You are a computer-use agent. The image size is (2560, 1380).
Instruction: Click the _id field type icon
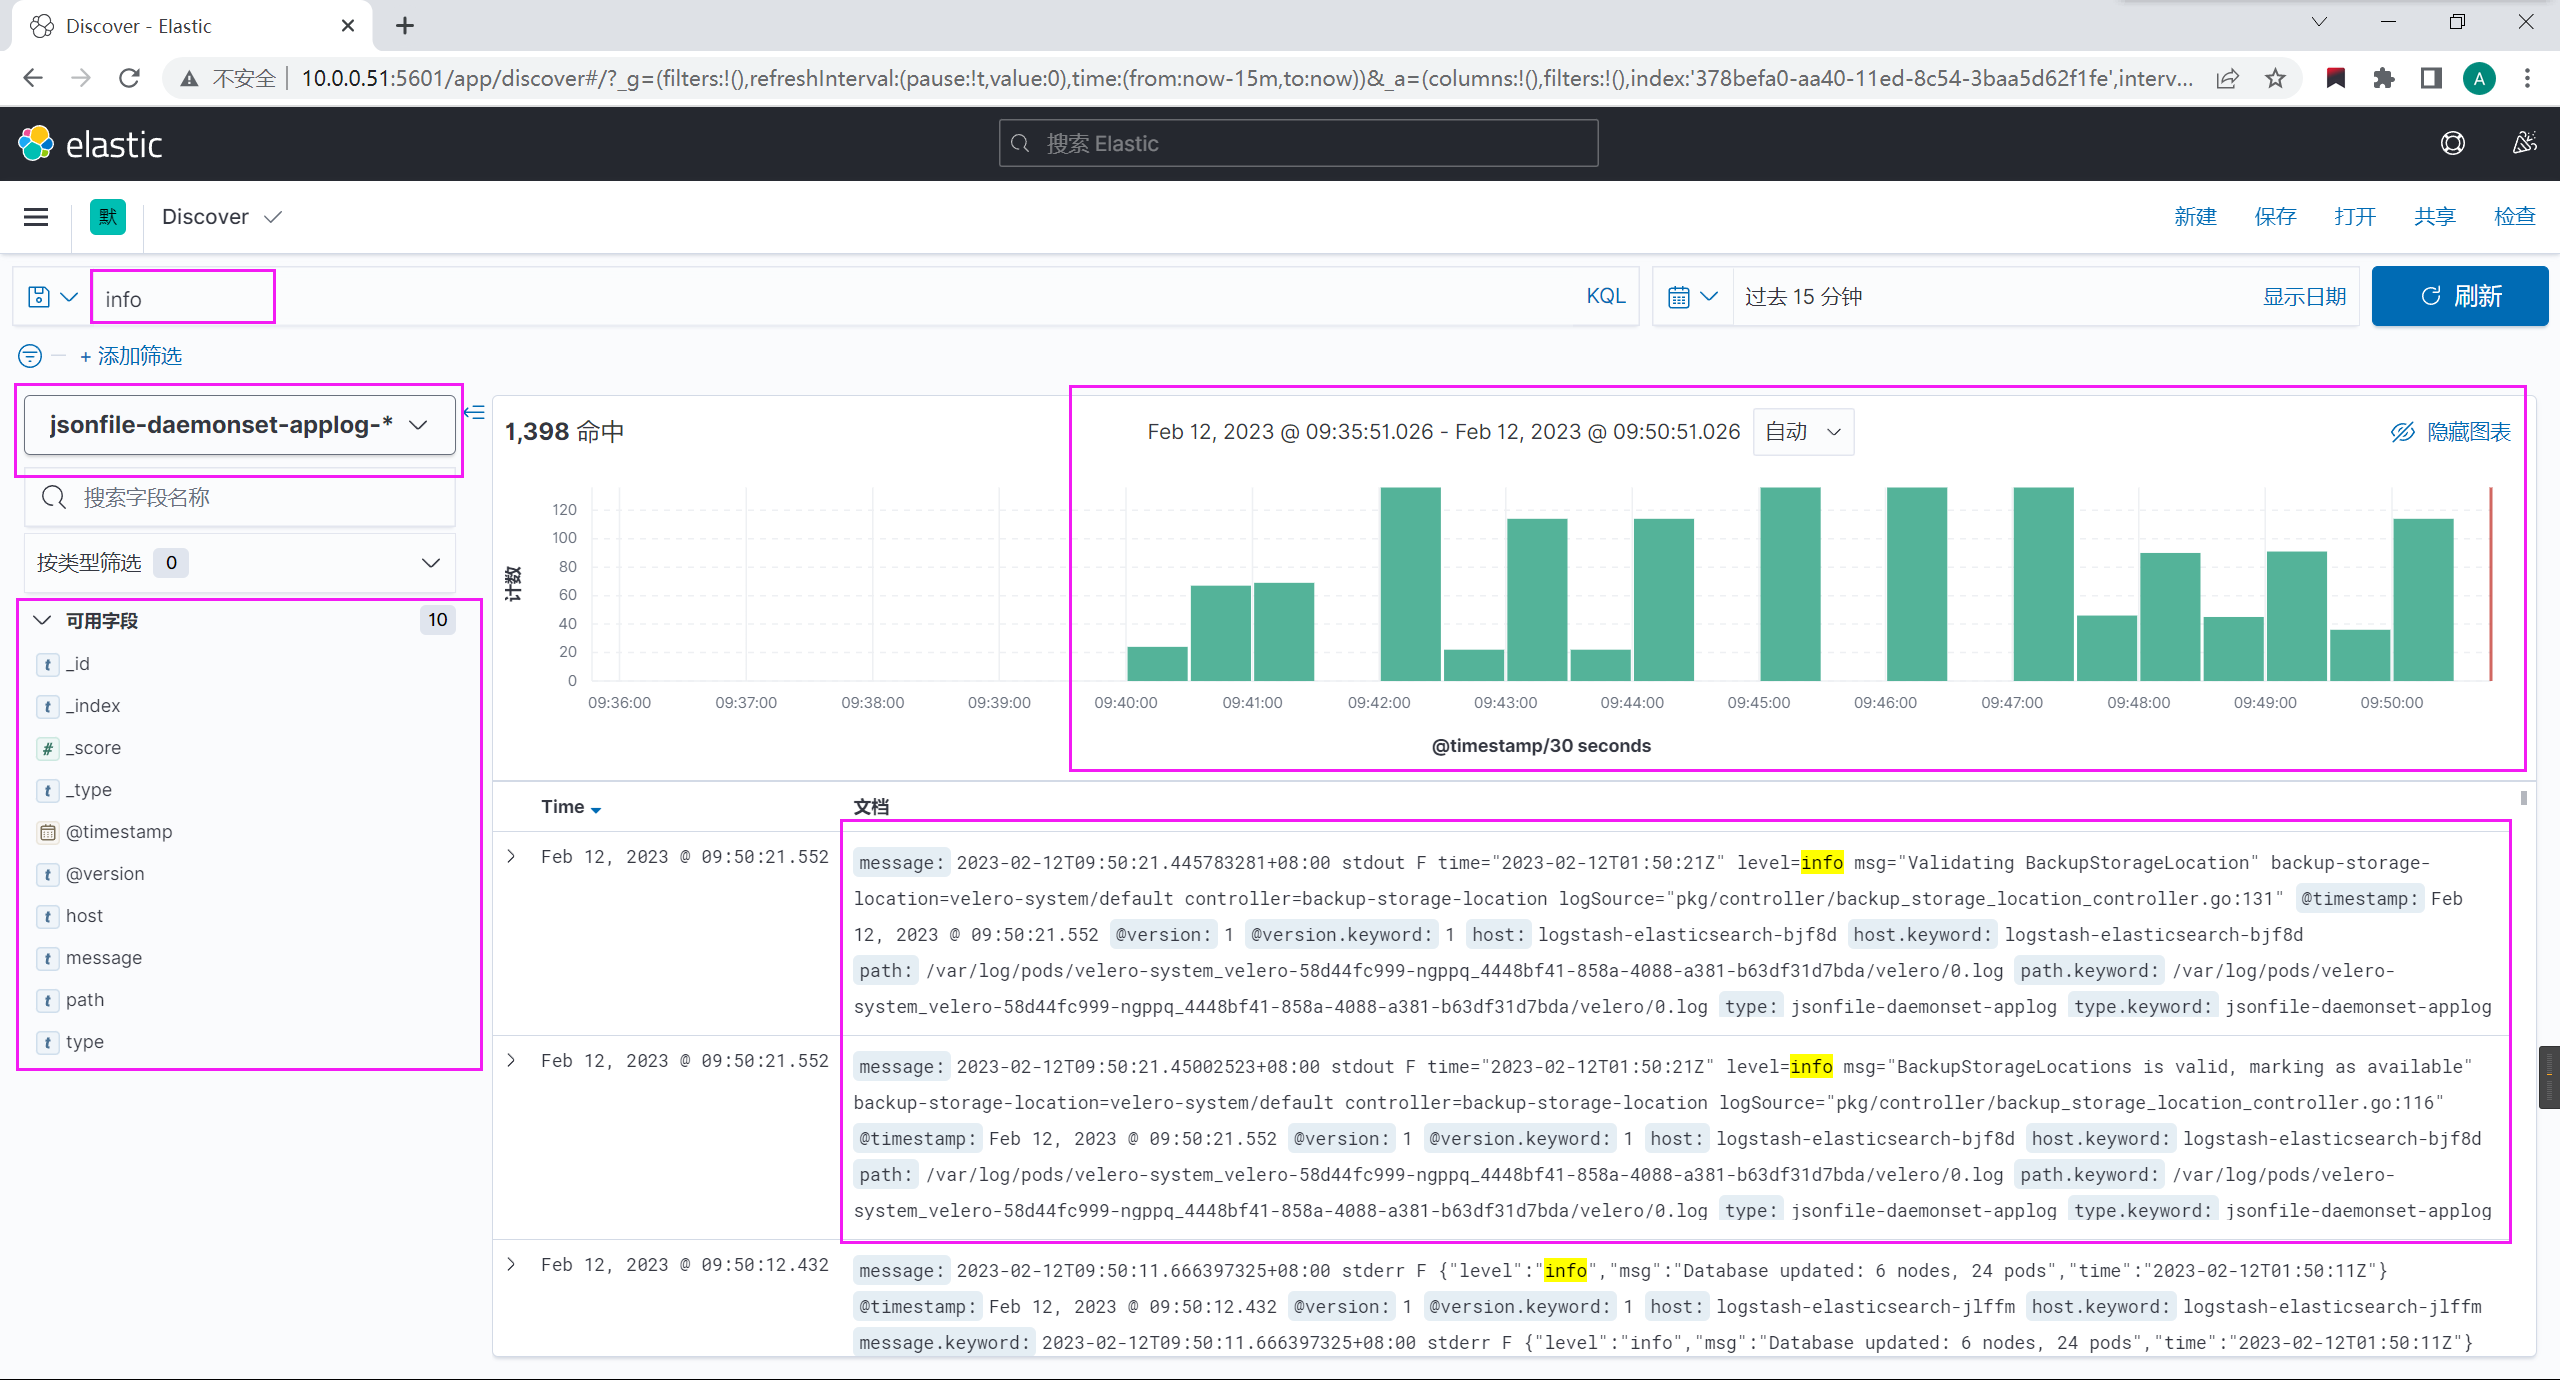[47, 664]
